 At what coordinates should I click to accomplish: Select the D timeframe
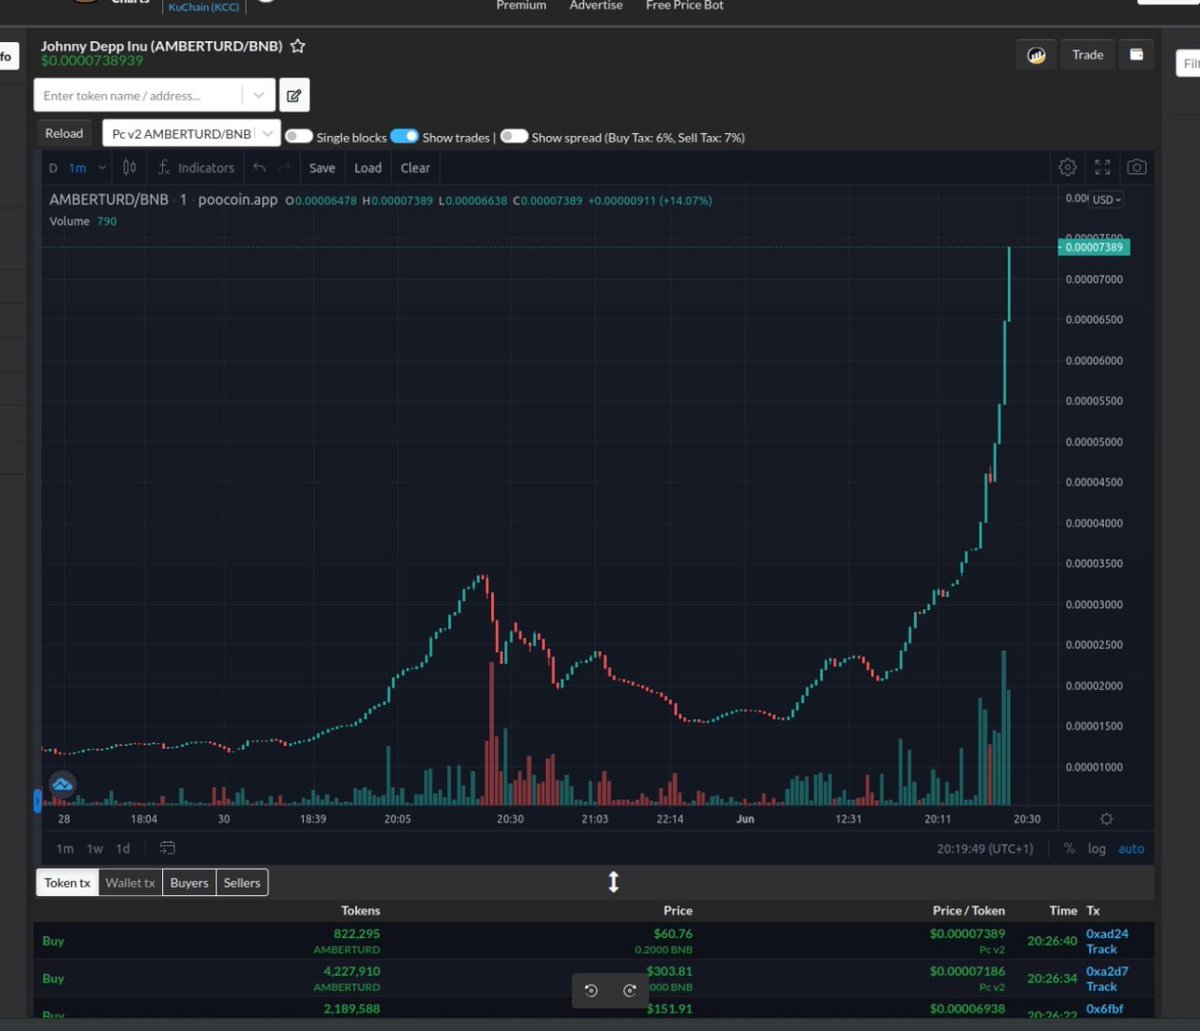click(x=53, y=168)
